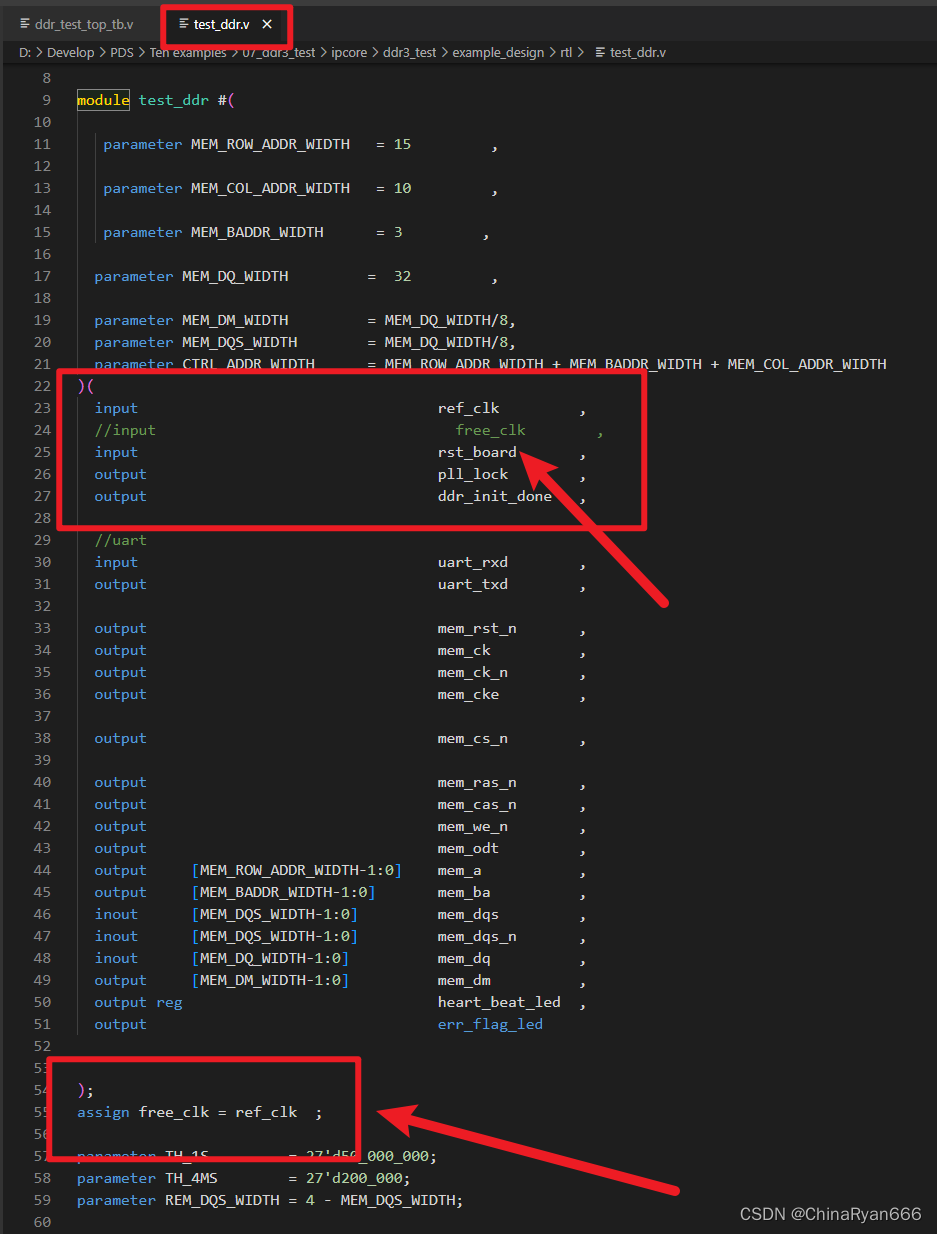The image size is (937, 1234).
Task: Click uart_txd port name
Action: pyautogui.click(x=473, y=584)
